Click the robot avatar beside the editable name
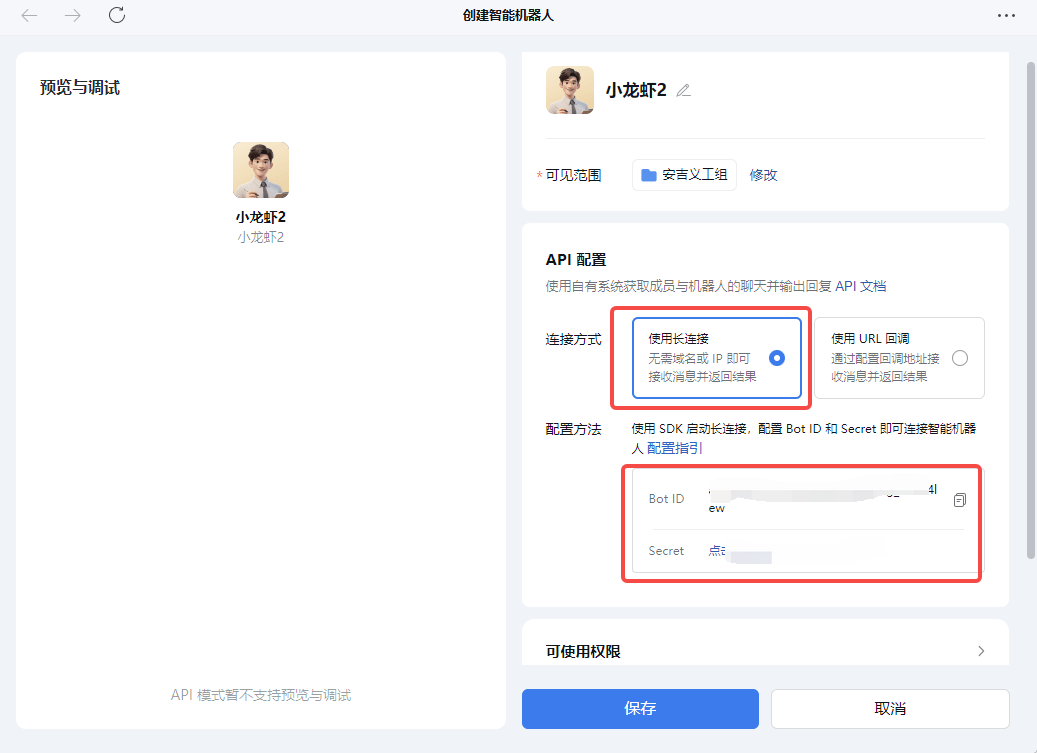This screenshot has width=1037, height=753. 570,90
